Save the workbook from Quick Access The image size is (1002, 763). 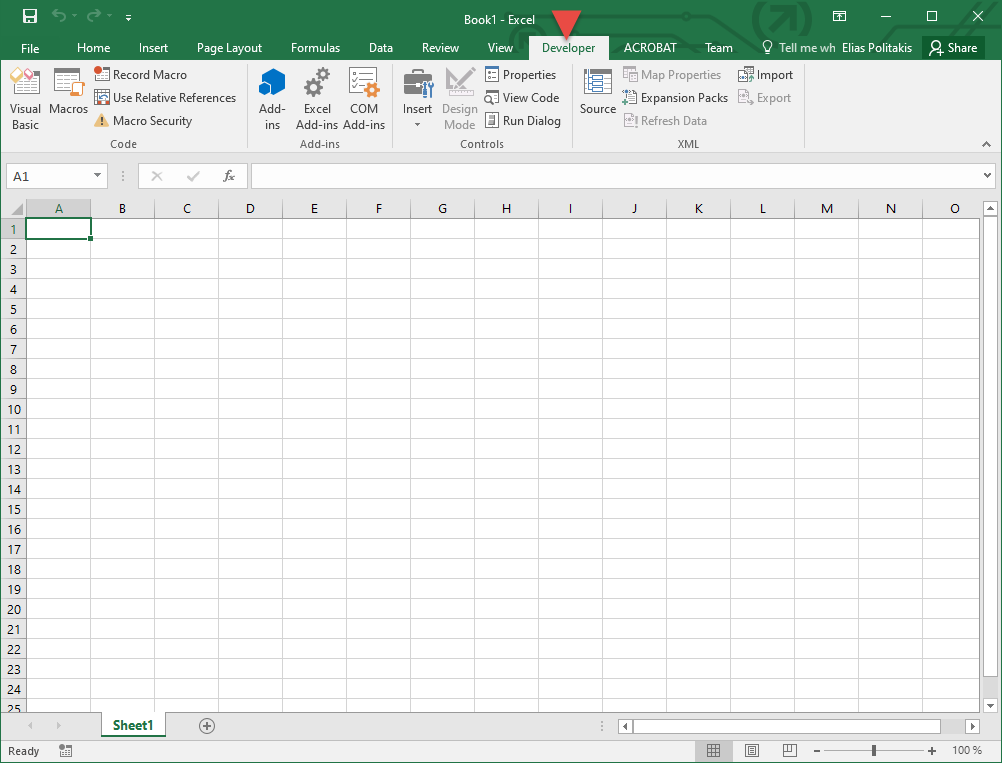29,16
